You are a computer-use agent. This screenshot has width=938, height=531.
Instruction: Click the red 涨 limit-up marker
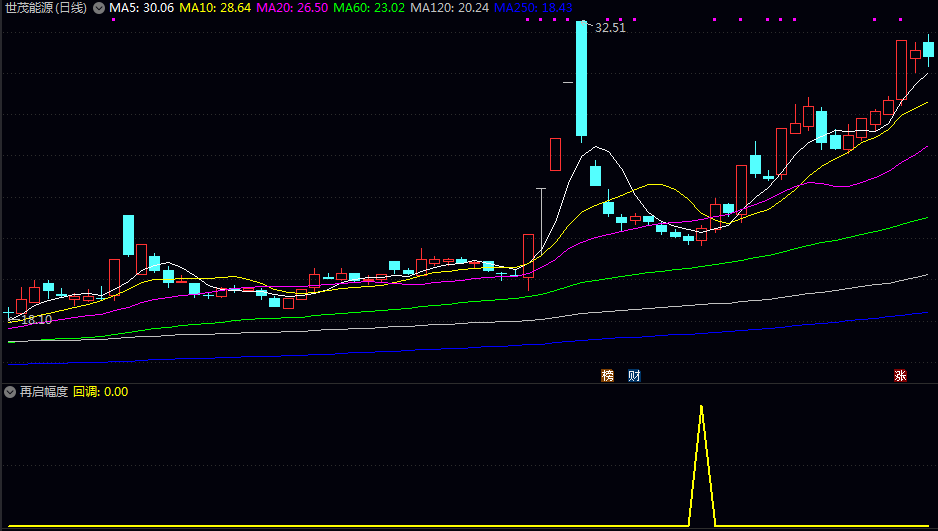click(x=900, y=376)
